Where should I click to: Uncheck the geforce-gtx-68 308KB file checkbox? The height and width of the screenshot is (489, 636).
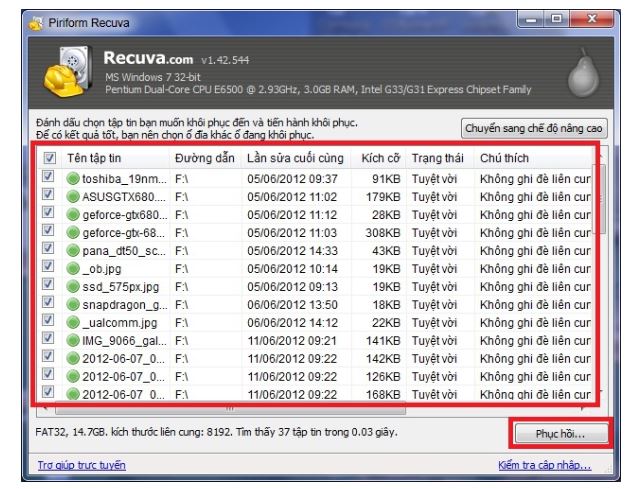point(48,230)
